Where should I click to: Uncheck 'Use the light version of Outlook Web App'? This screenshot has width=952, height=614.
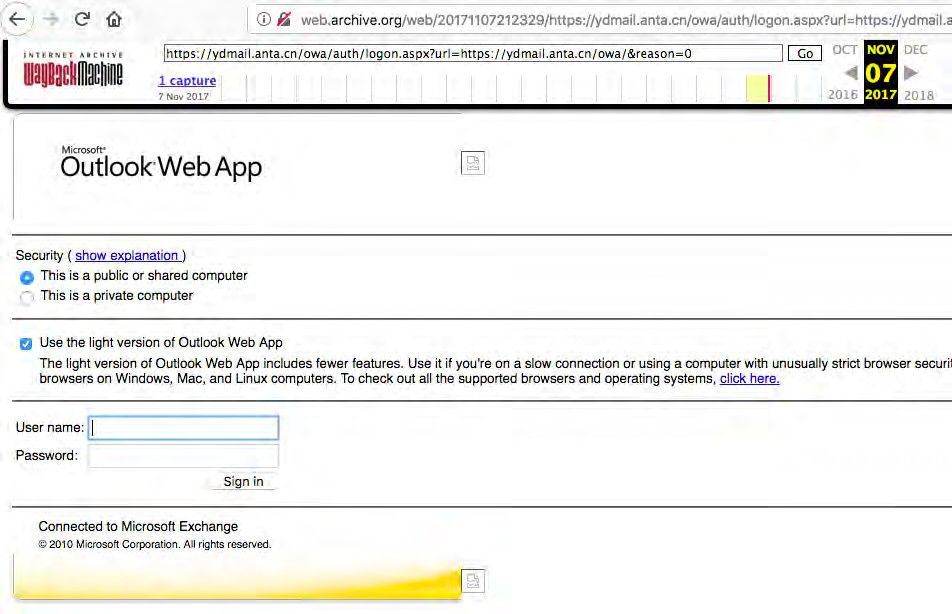26,344
